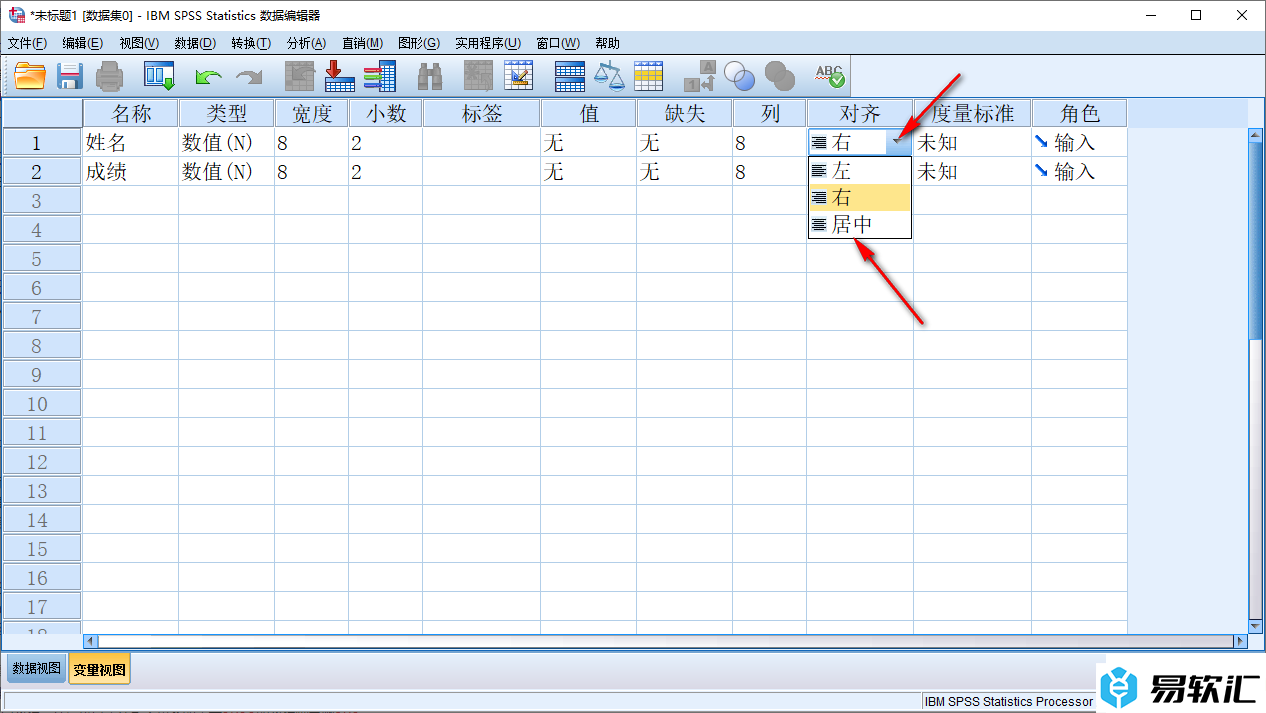Open the 帮助 menu
The image size is (1266, 713).
coord(607,43)
